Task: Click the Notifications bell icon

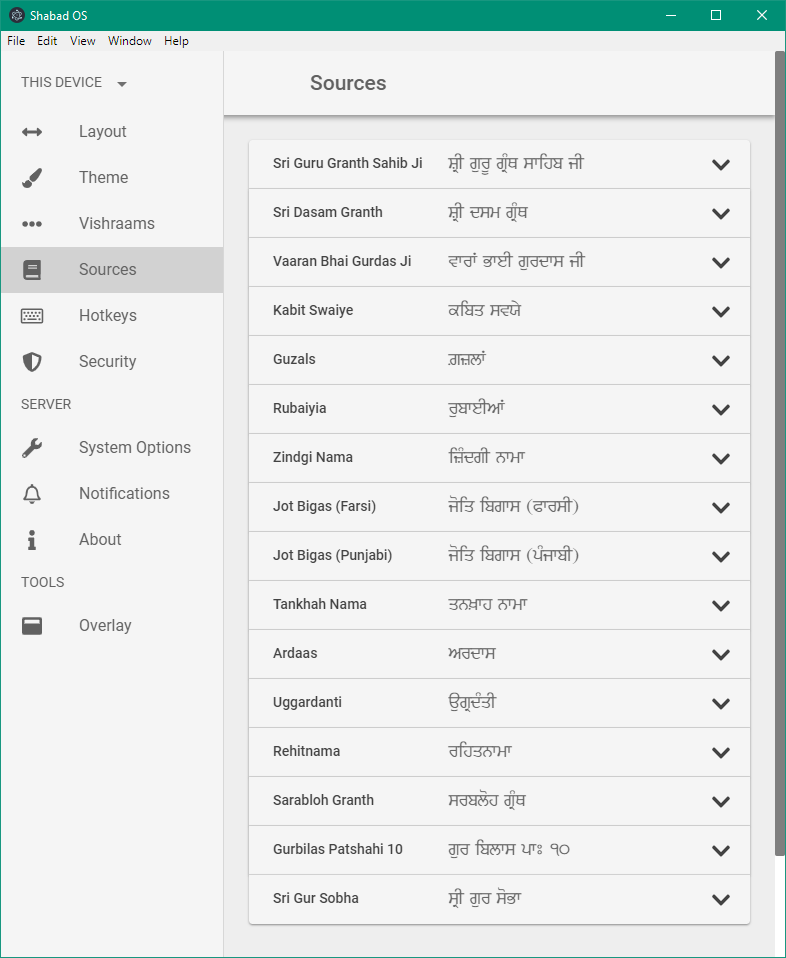Action: coord(32,494)
